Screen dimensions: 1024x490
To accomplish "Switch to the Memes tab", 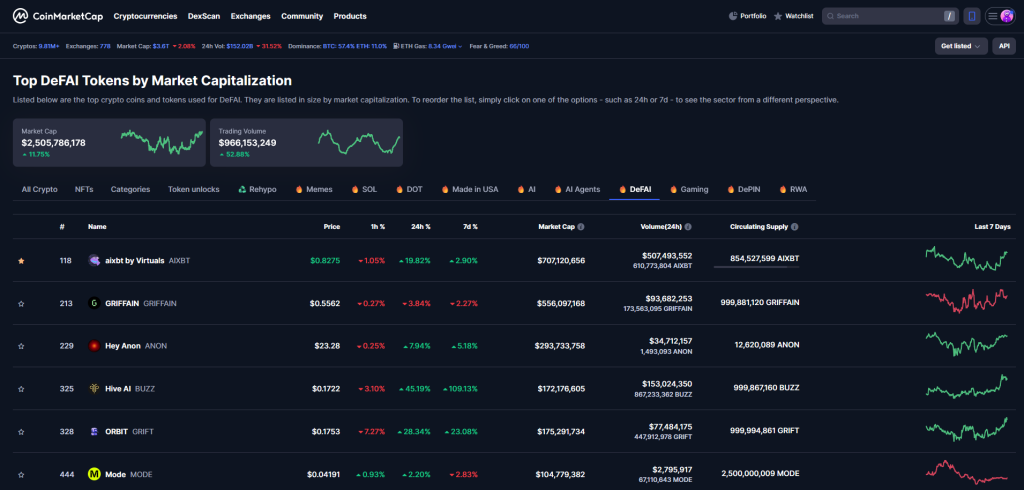I will point(313,189).
